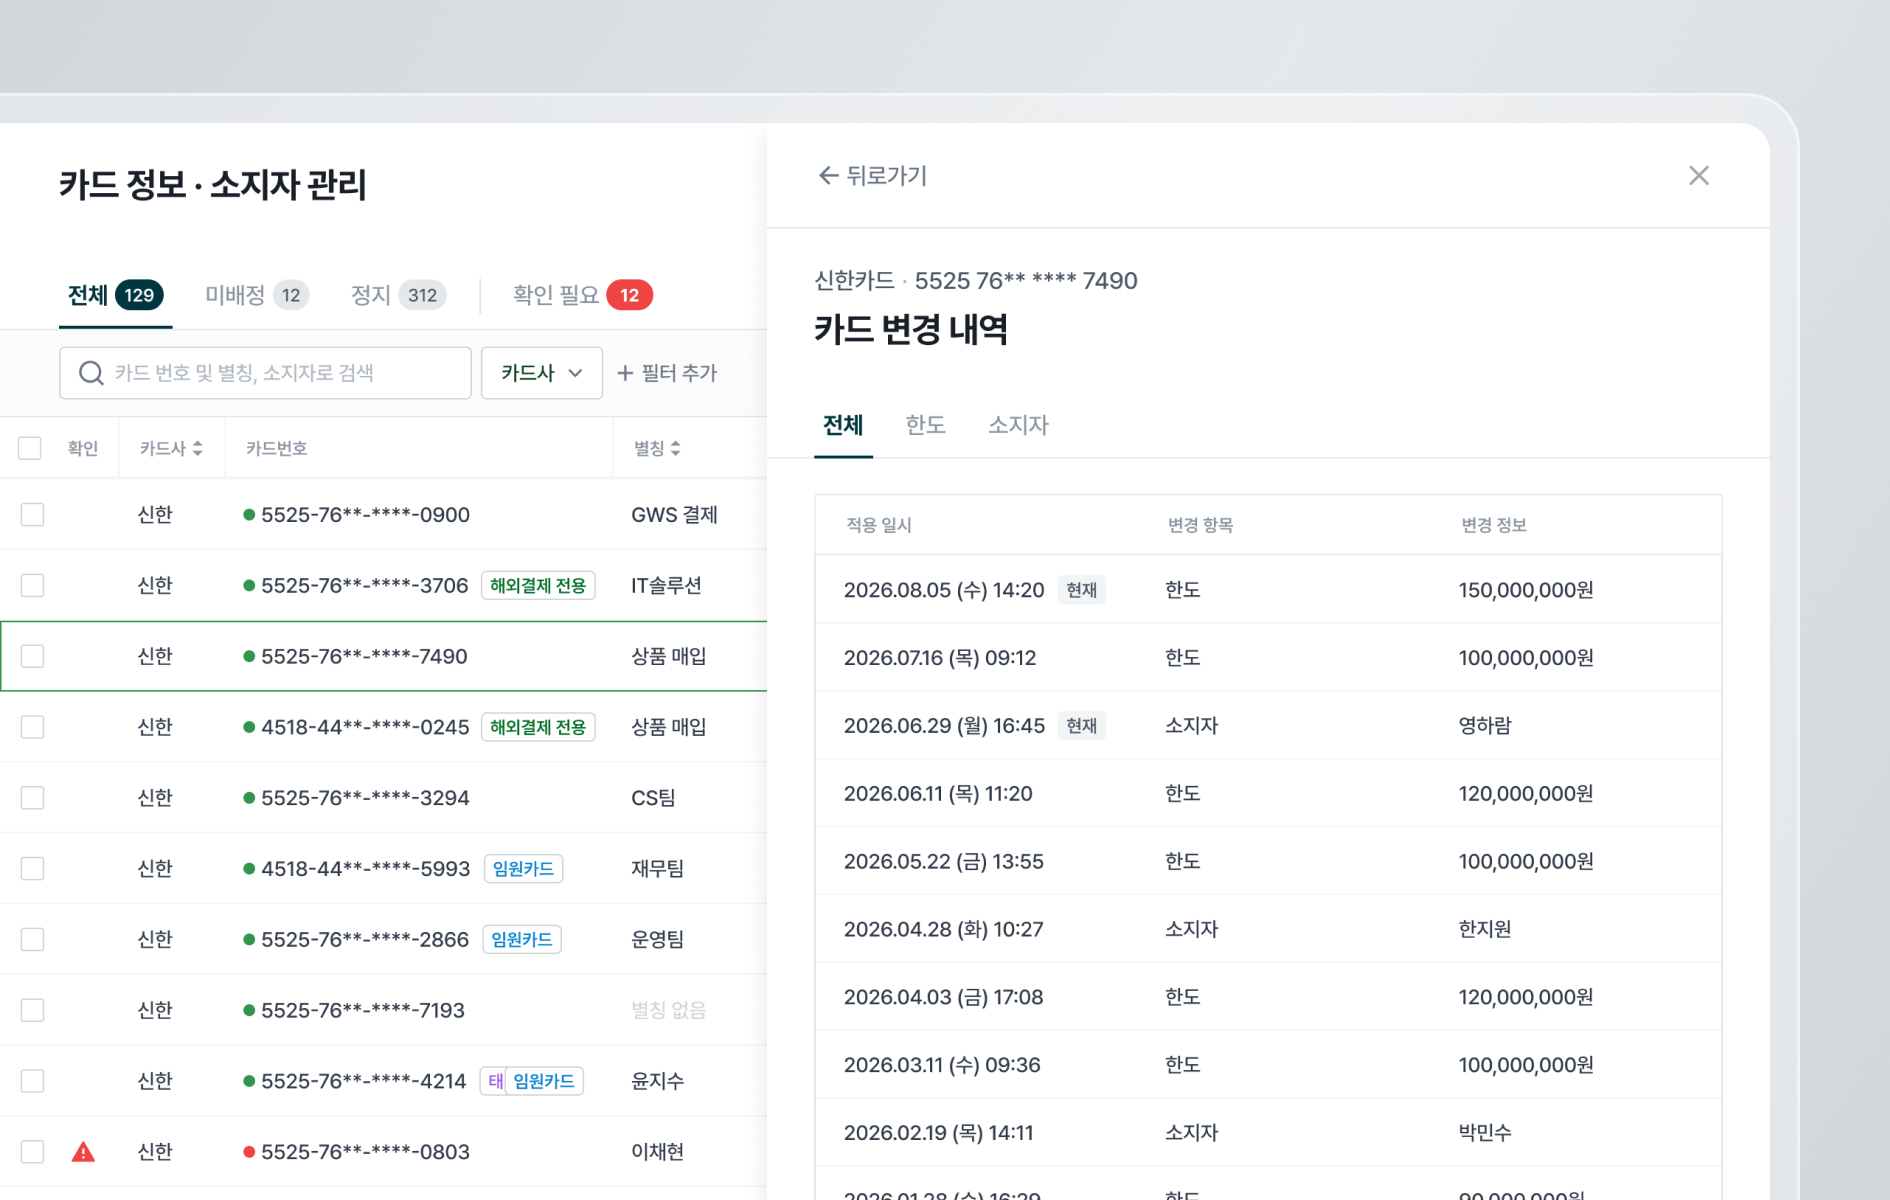Viewport: 1890px width, 1200px height.
Task: Click history row 2026.05.22 (금) 13:55
Action: [x=1268, y=862]
